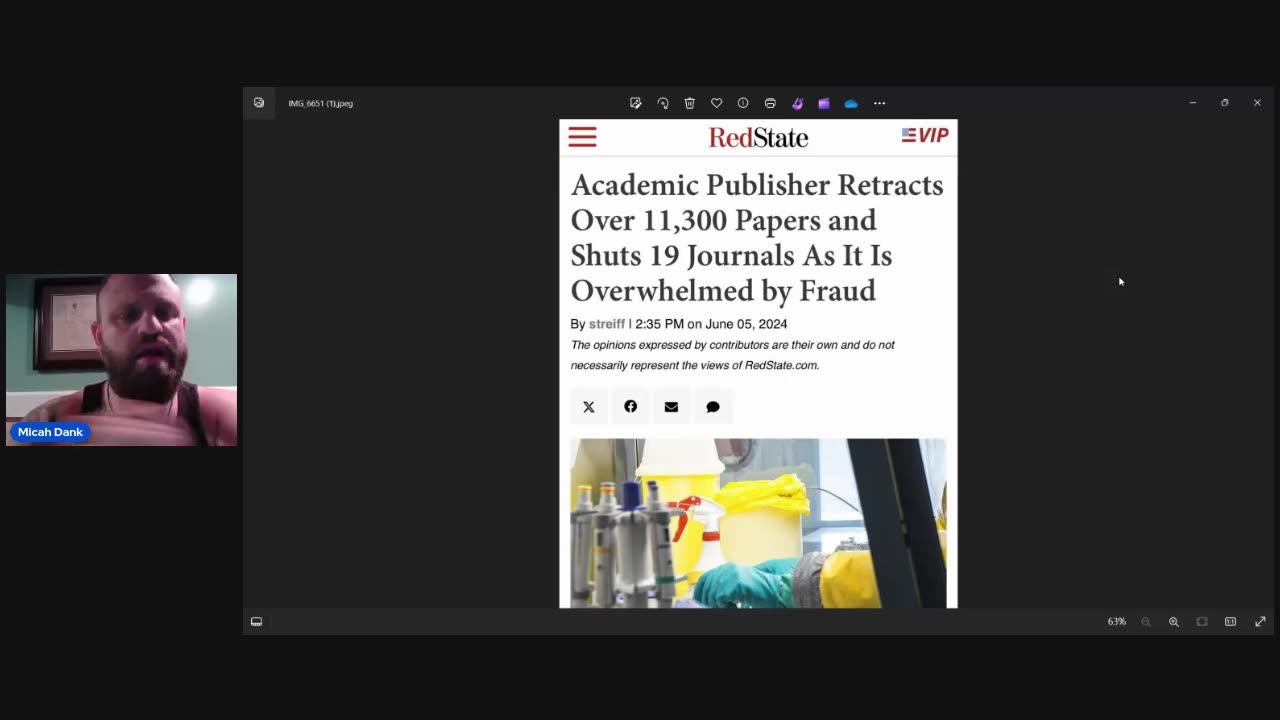Click the IMG_6651 (1).jpeg file name

(320, 103)
